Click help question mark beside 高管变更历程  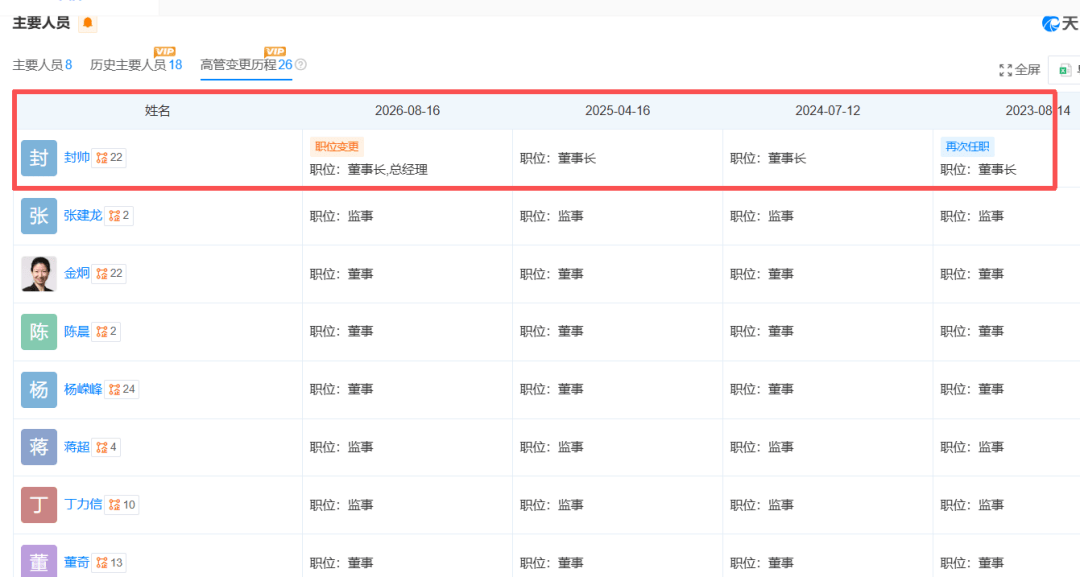[301, 65]
